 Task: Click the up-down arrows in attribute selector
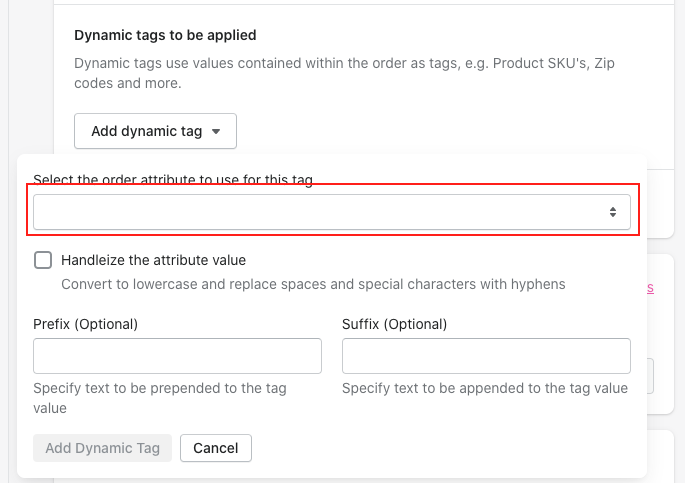point(613,212)
